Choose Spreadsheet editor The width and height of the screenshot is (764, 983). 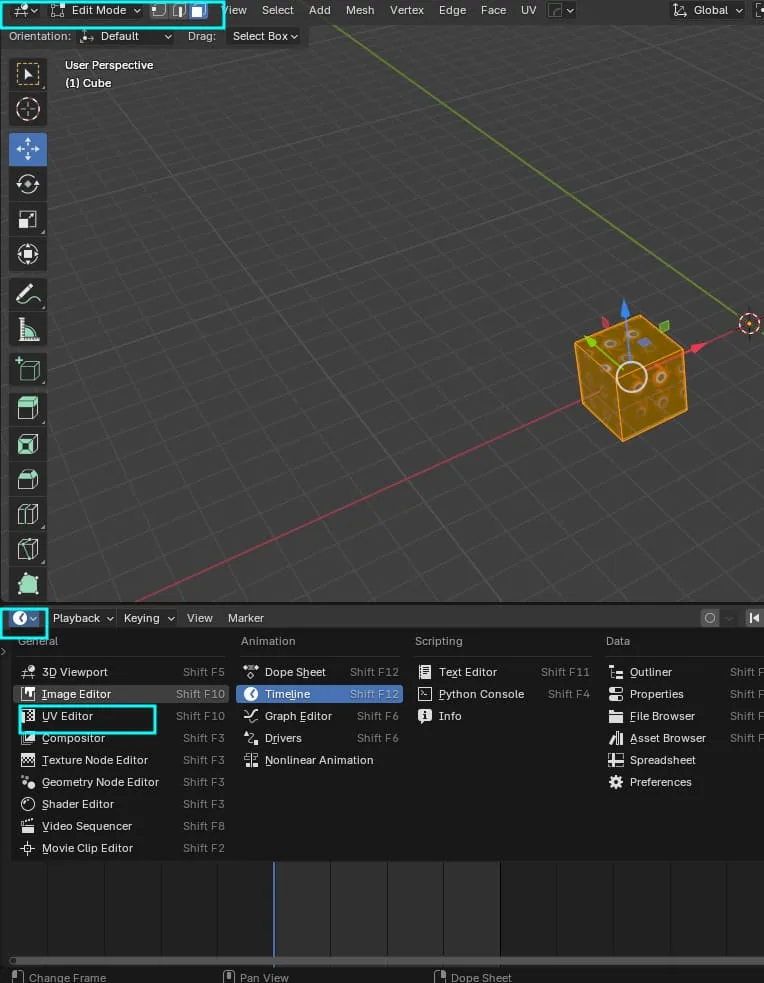click(683, 760)
